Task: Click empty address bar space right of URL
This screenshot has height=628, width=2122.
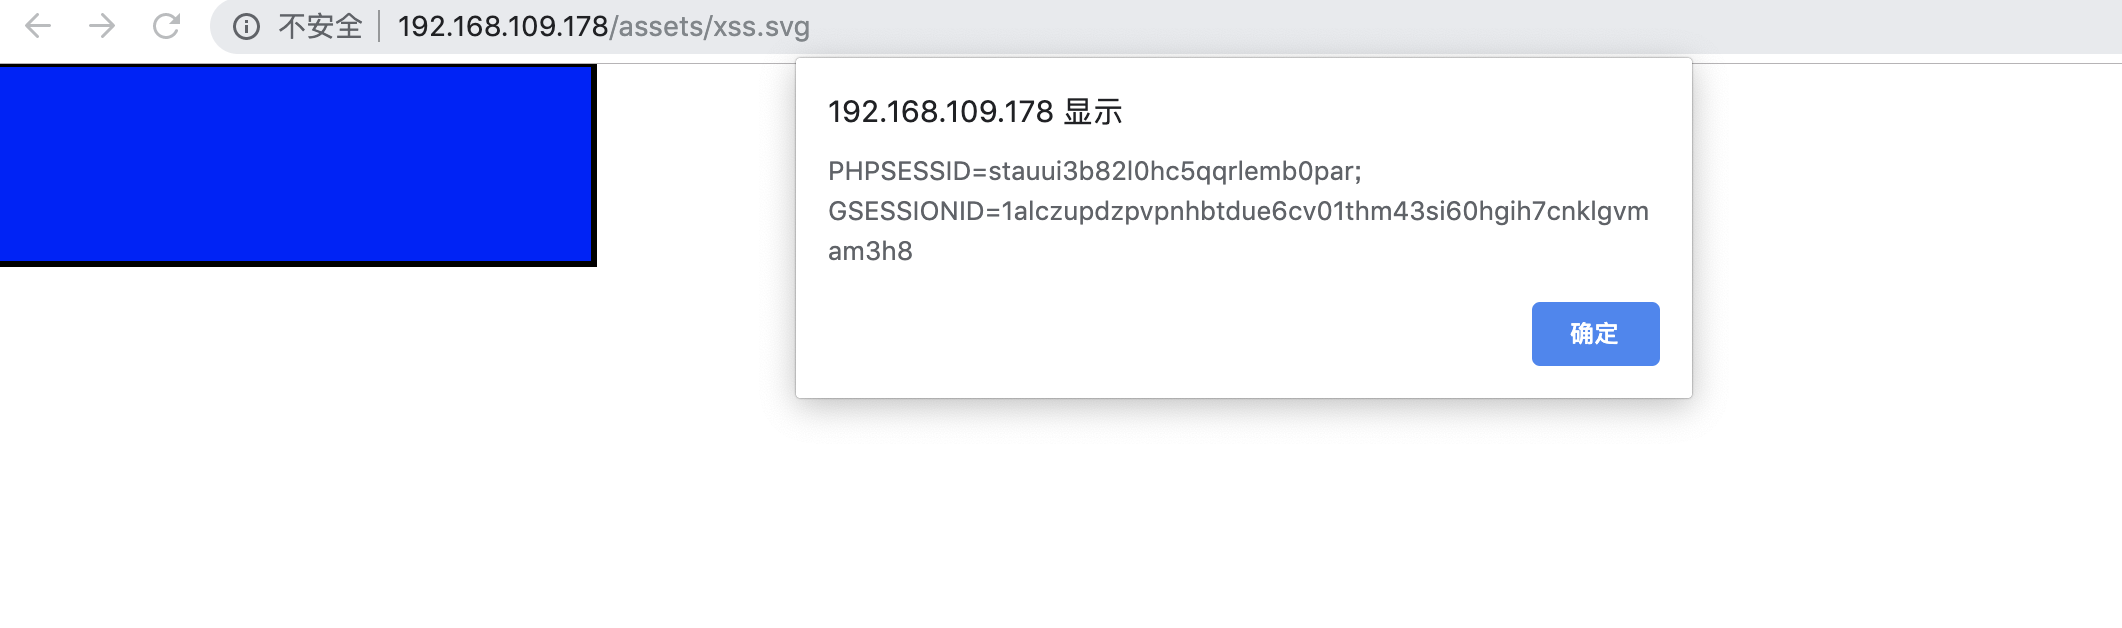Action: [x=1400, y=27]
